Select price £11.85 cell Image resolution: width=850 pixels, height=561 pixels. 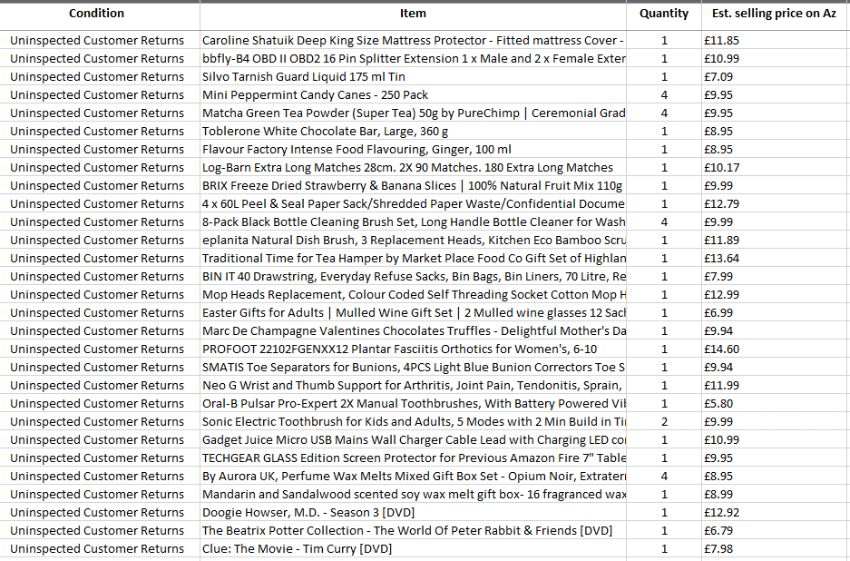[x=775, y=41]
